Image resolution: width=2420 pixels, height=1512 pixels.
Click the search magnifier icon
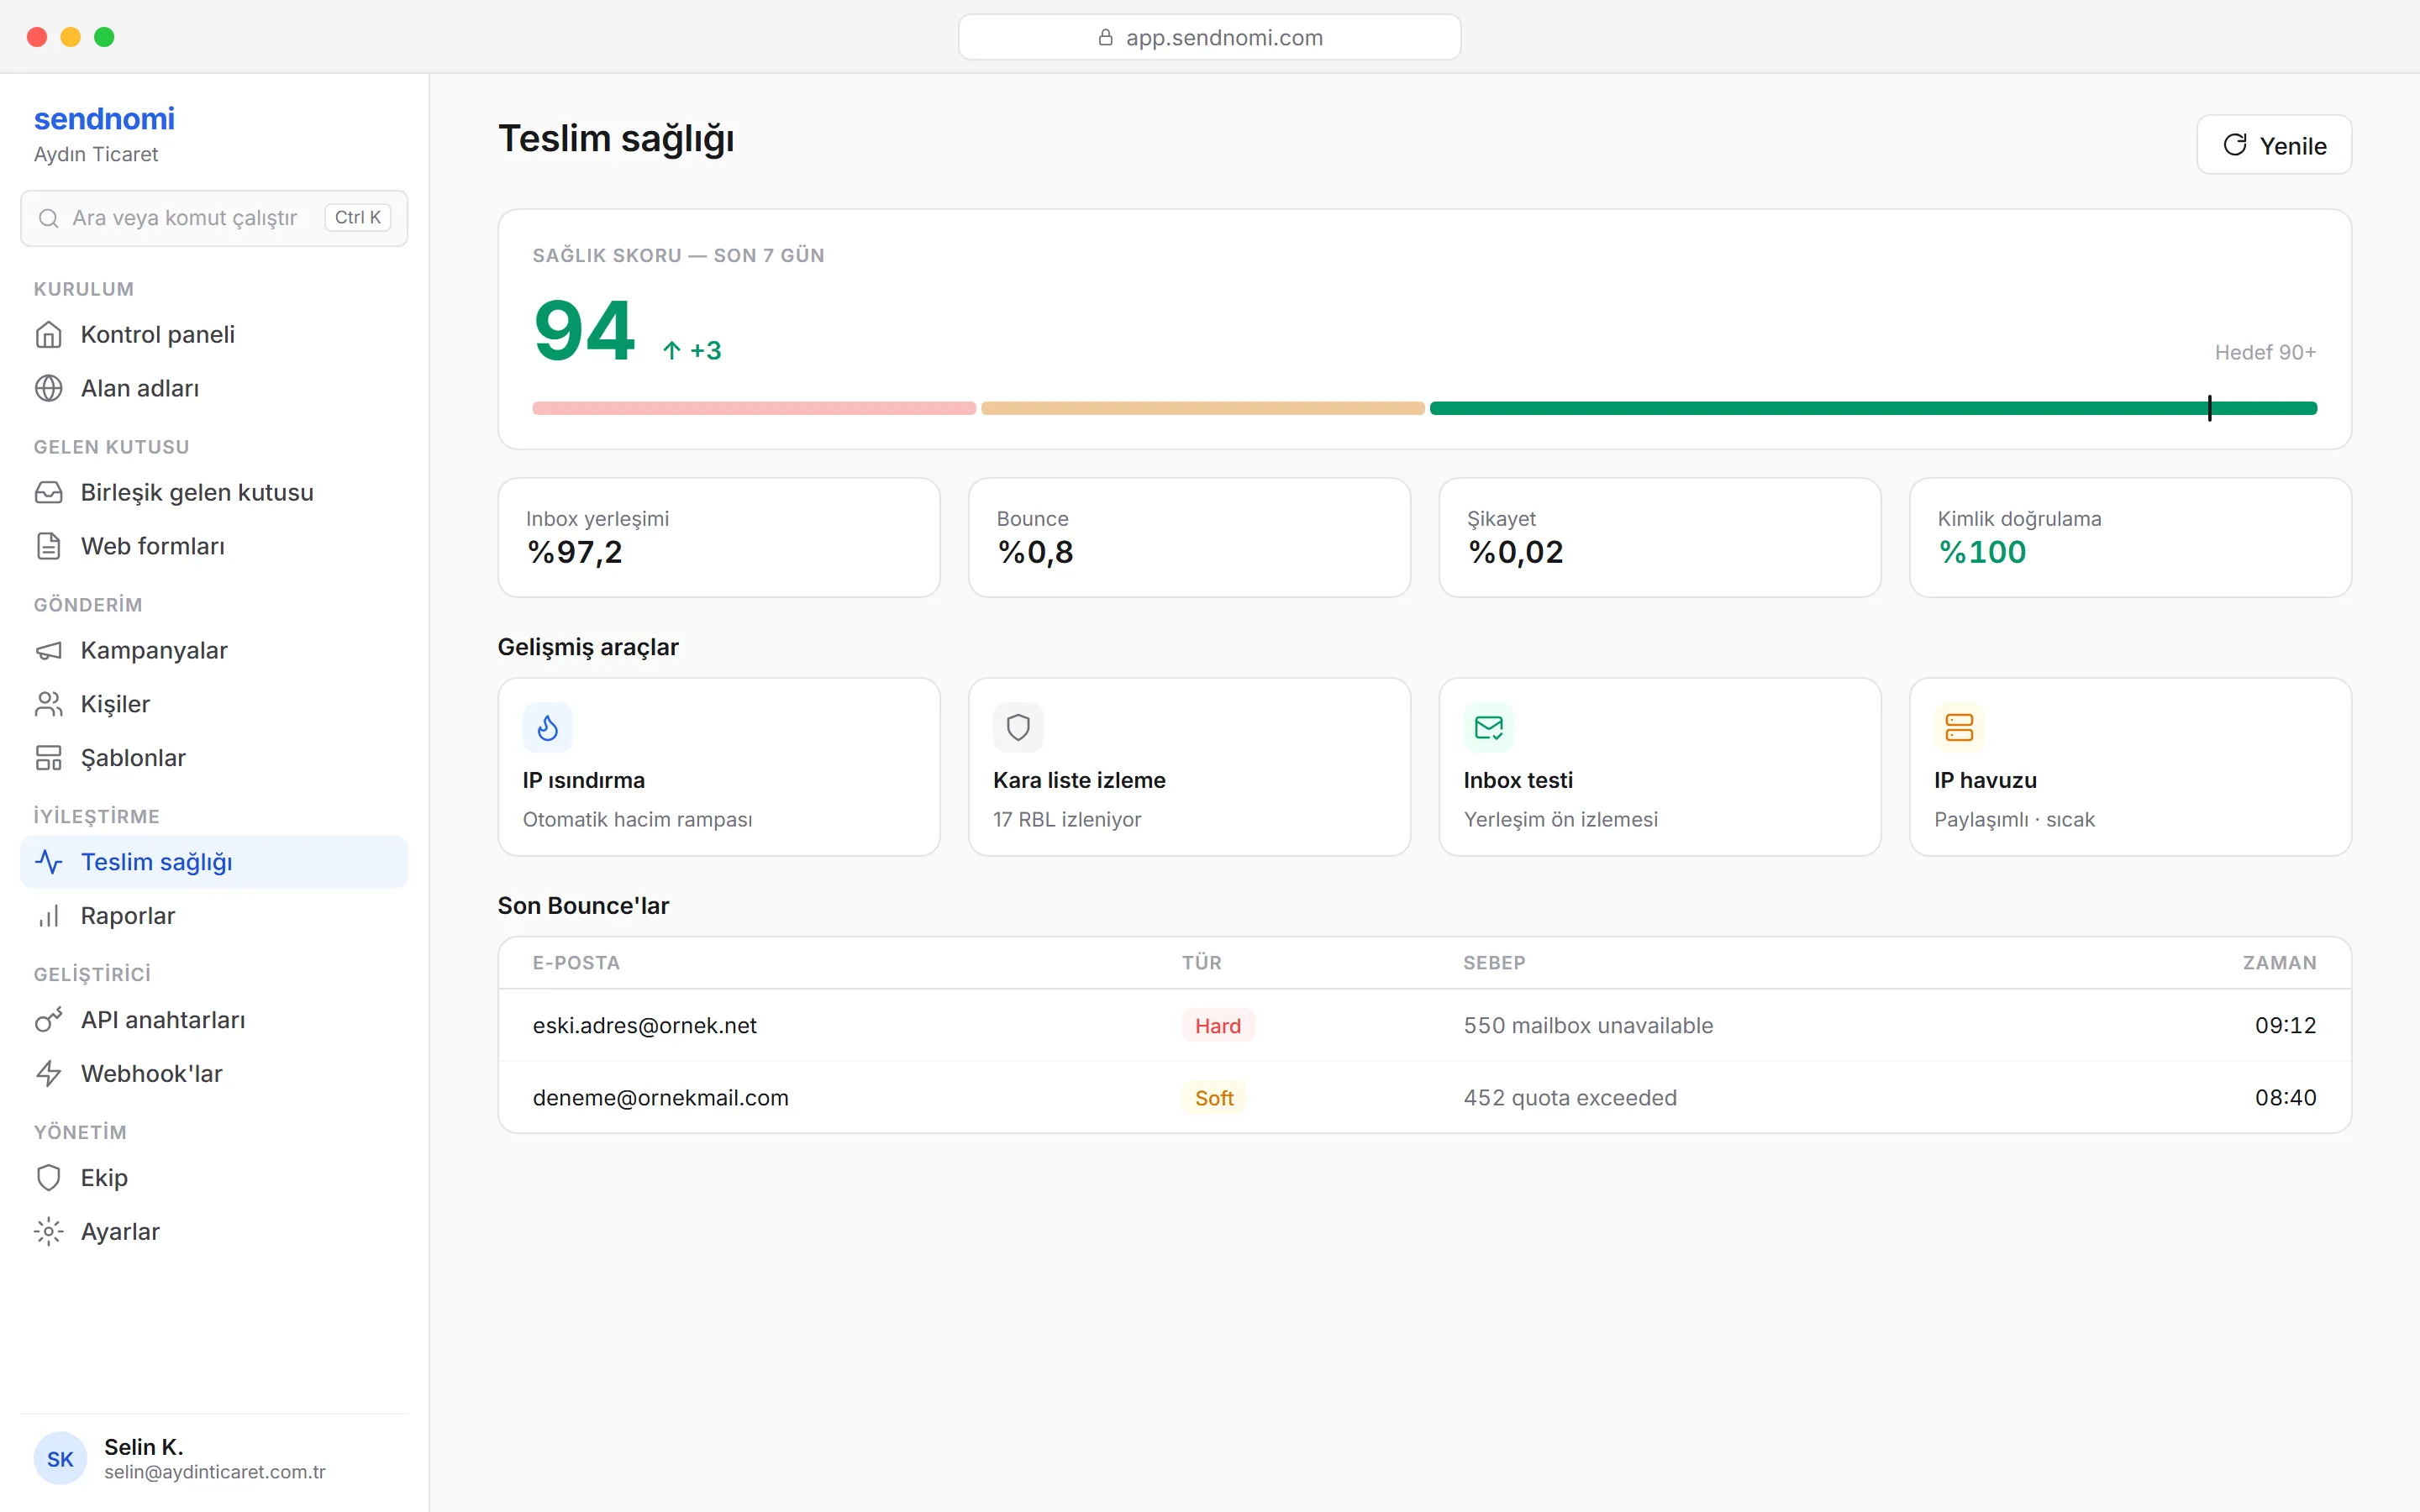pyautogui.click(x=48, y=218)
